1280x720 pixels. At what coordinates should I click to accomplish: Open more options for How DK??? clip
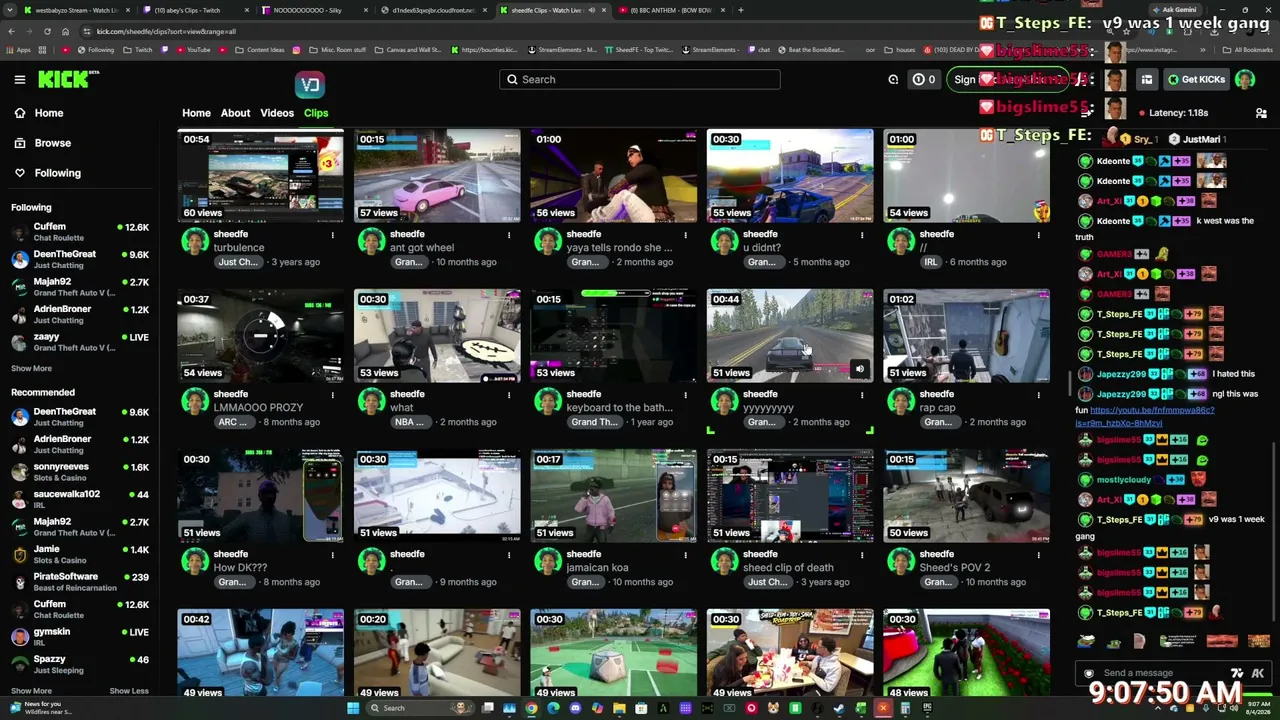(332, 555)
